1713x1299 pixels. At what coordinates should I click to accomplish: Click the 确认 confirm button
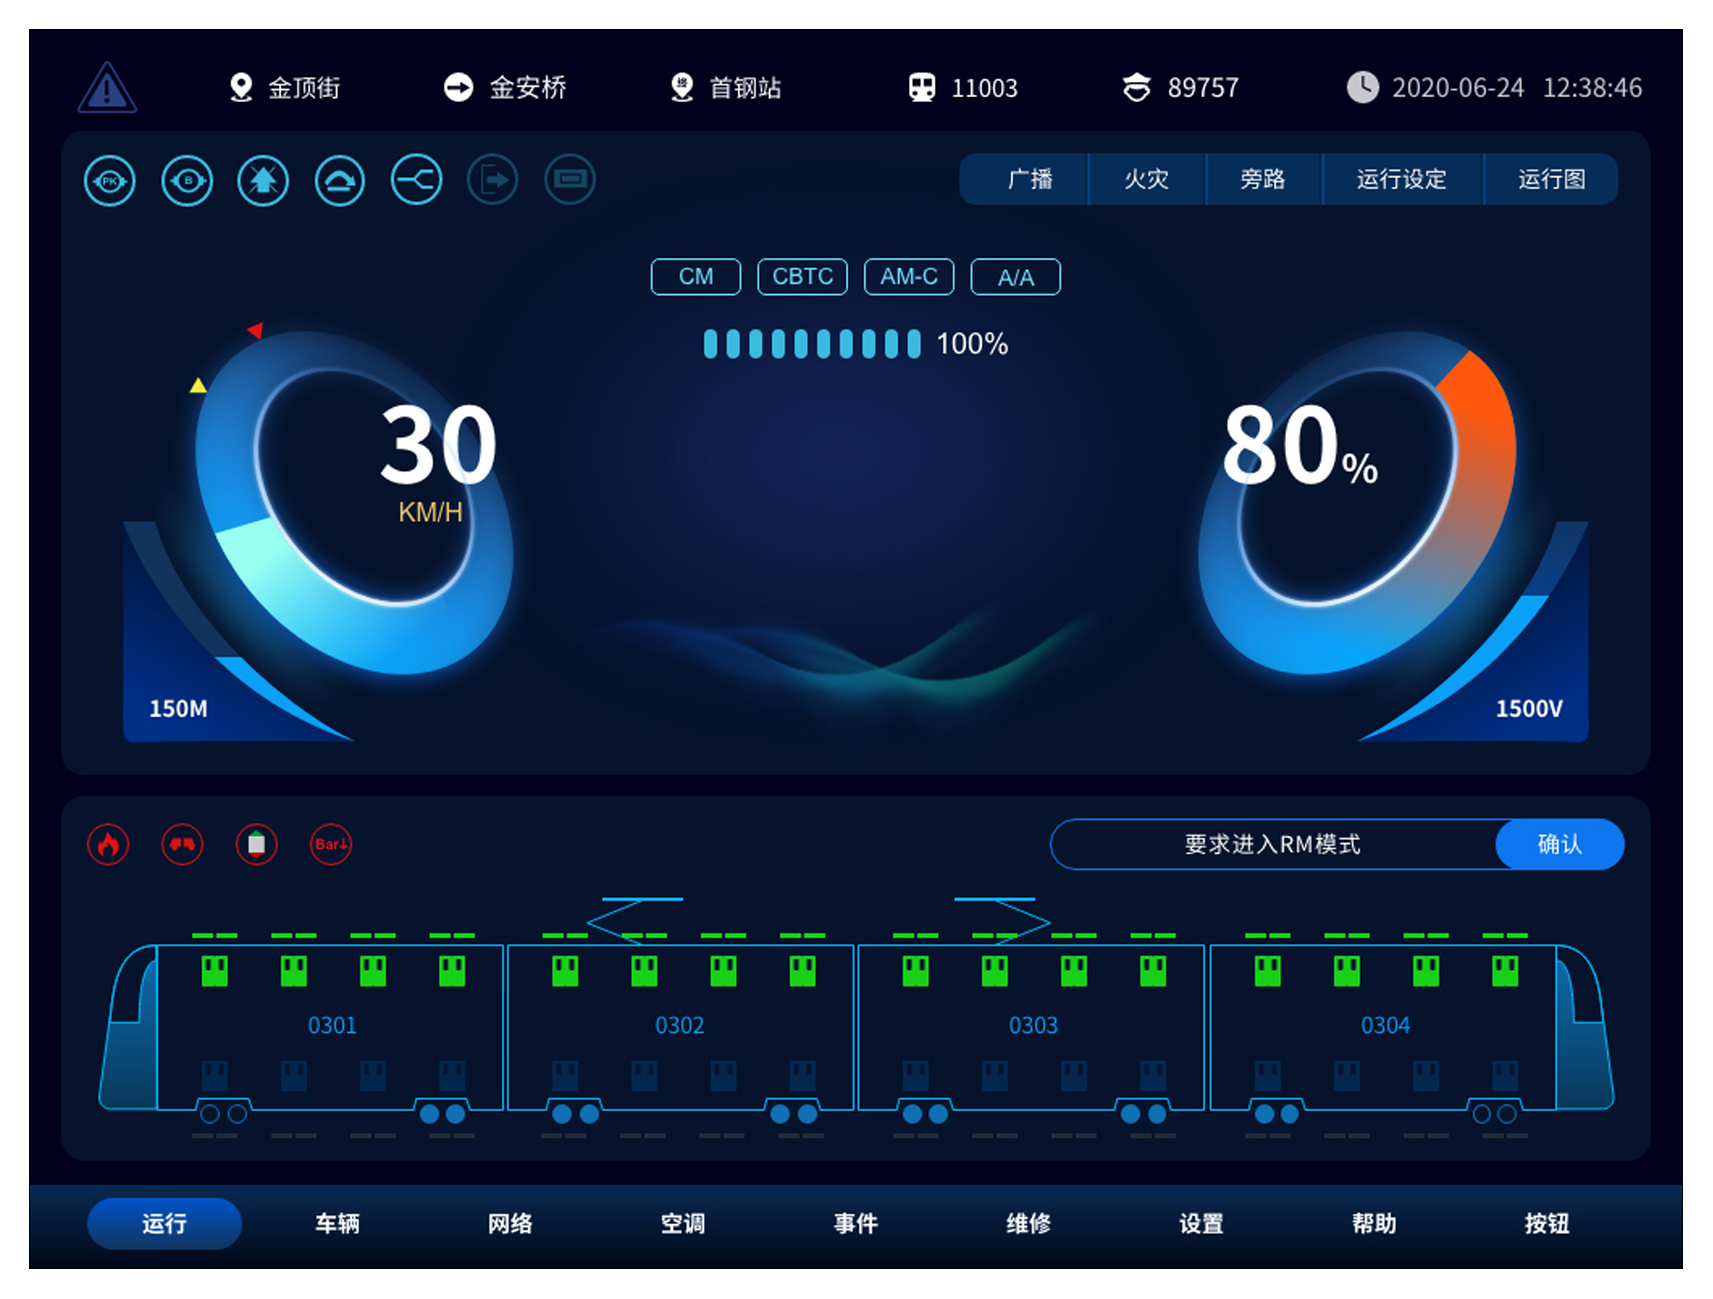(x=1559, y=845)
